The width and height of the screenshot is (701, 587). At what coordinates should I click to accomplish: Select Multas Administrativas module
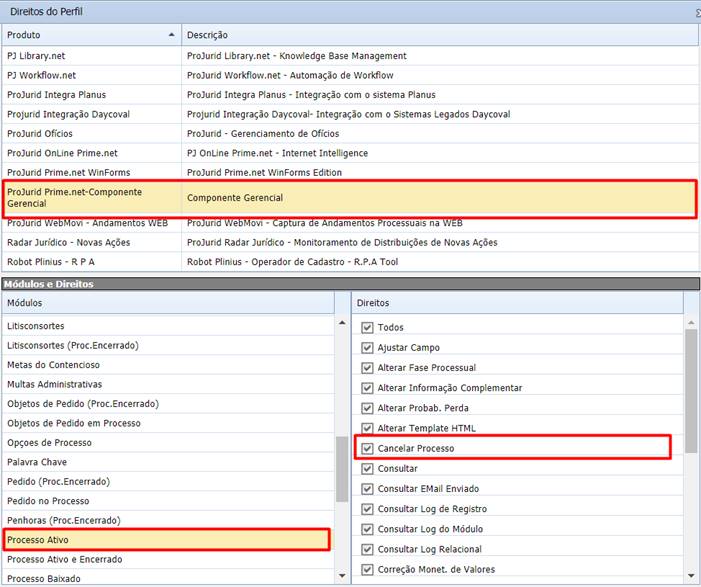click(x=168, y=384)
